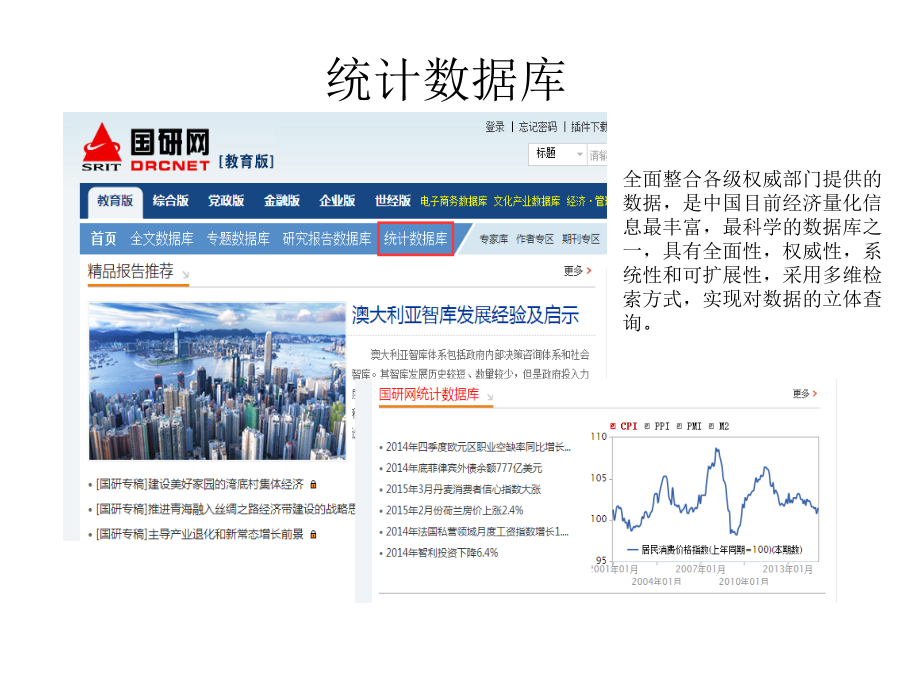The height and width of the screenshot is (675, 900).
Task: Open 文化产业数据库 link
Action: (x=527, y=201)
